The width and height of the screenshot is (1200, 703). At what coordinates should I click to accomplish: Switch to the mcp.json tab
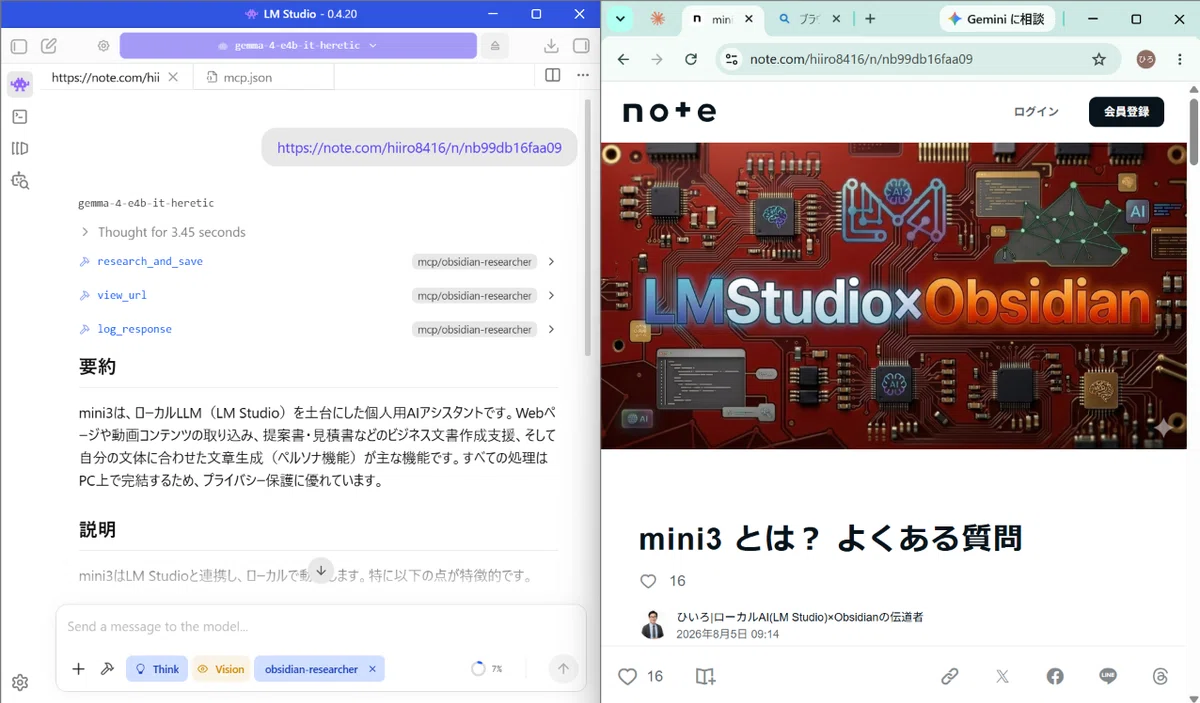[247, 77]
